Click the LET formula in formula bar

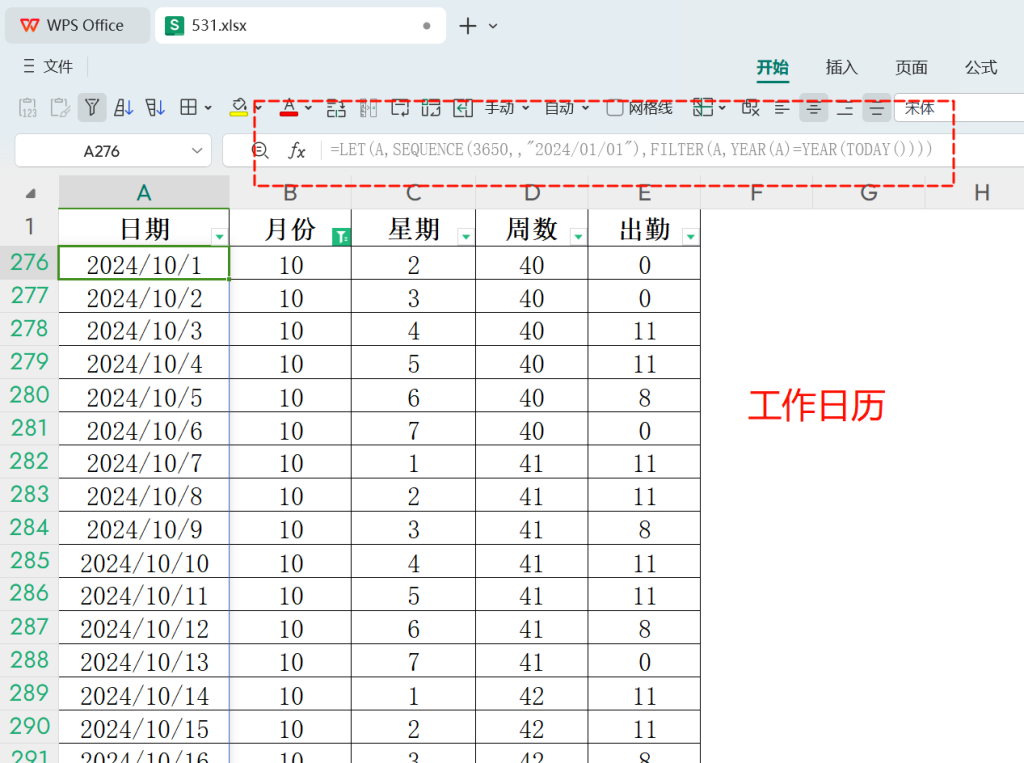(631, 150)
